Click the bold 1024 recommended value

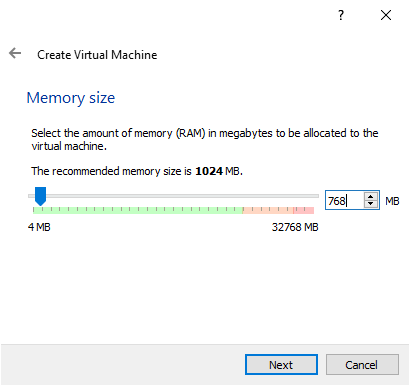(x=209, y=171)
